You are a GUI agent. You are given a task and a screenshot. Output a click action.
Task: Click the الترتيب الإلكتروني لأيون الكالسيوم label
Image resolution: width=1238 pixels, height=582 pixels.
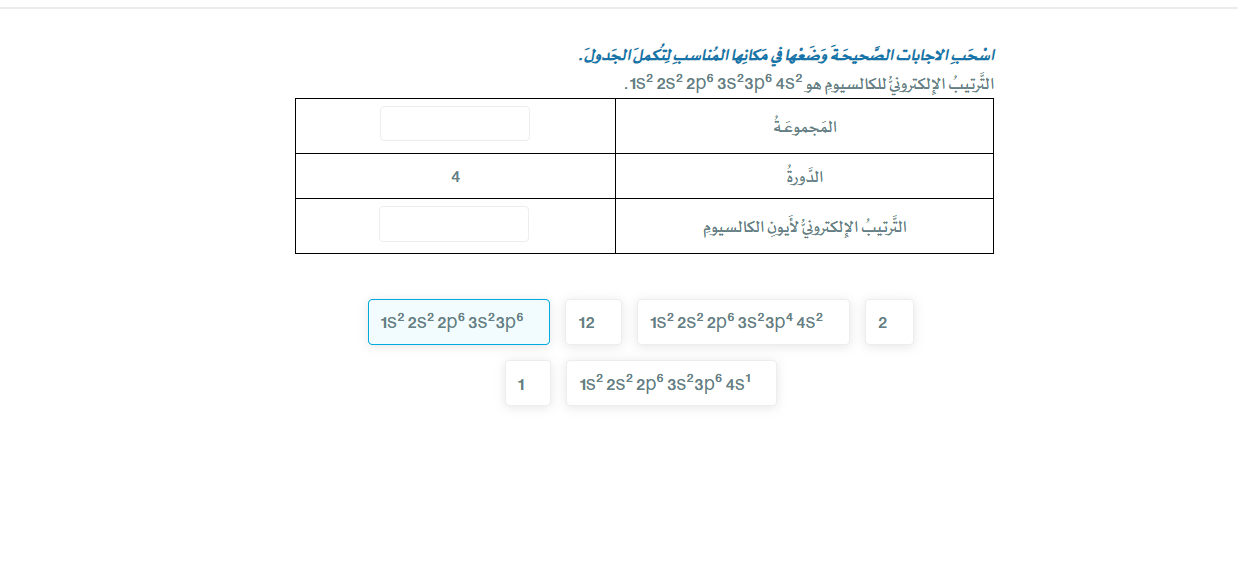tap(803, 225)
